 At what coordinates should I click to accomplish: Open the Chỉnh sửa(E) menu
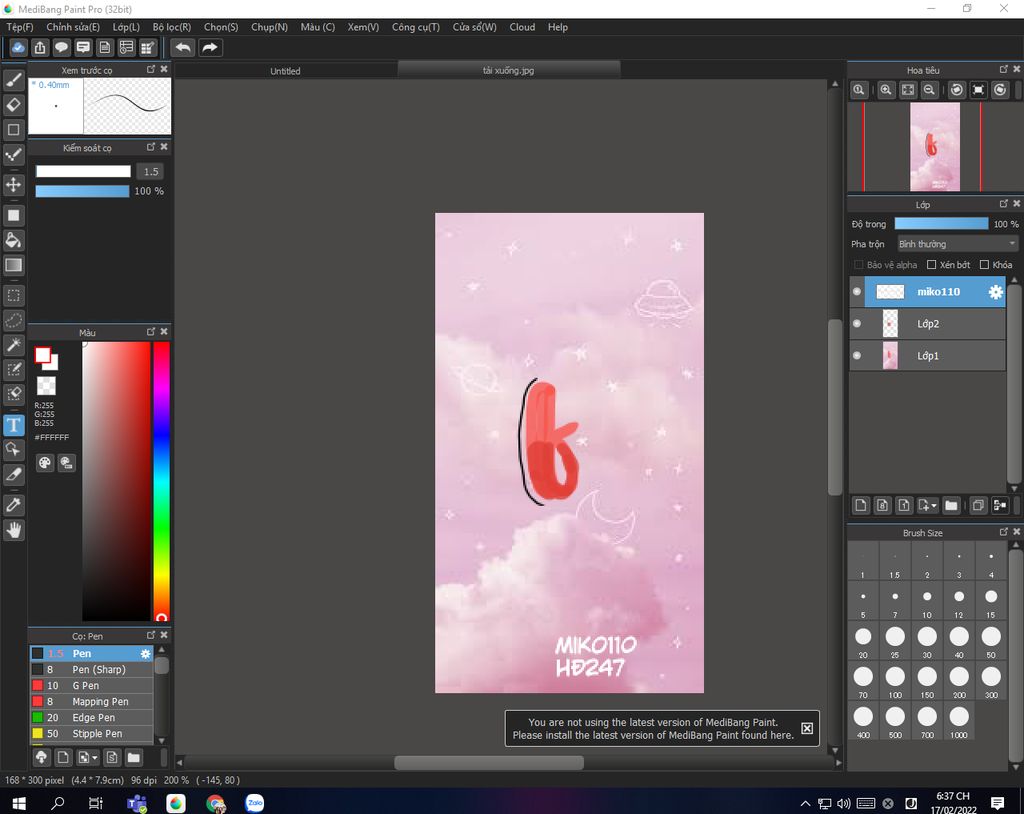pyautogui.click(x=73, y=27)
